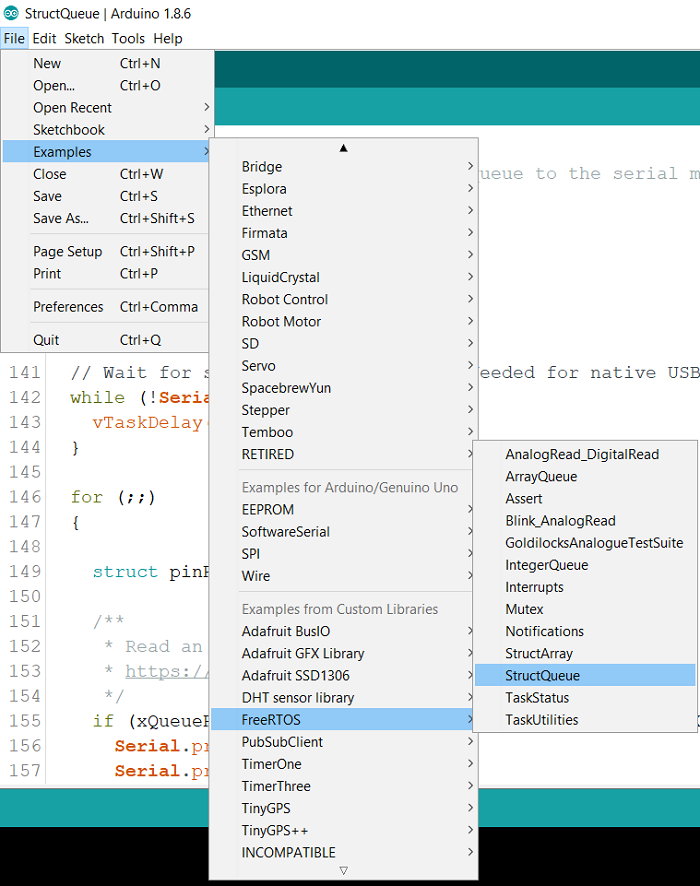The height and width of the screenshot is (886, 700).
Task: Expand the Adafruit SSD1306 examples submenu
Action: pyautogui.click(x=295, y=676)
